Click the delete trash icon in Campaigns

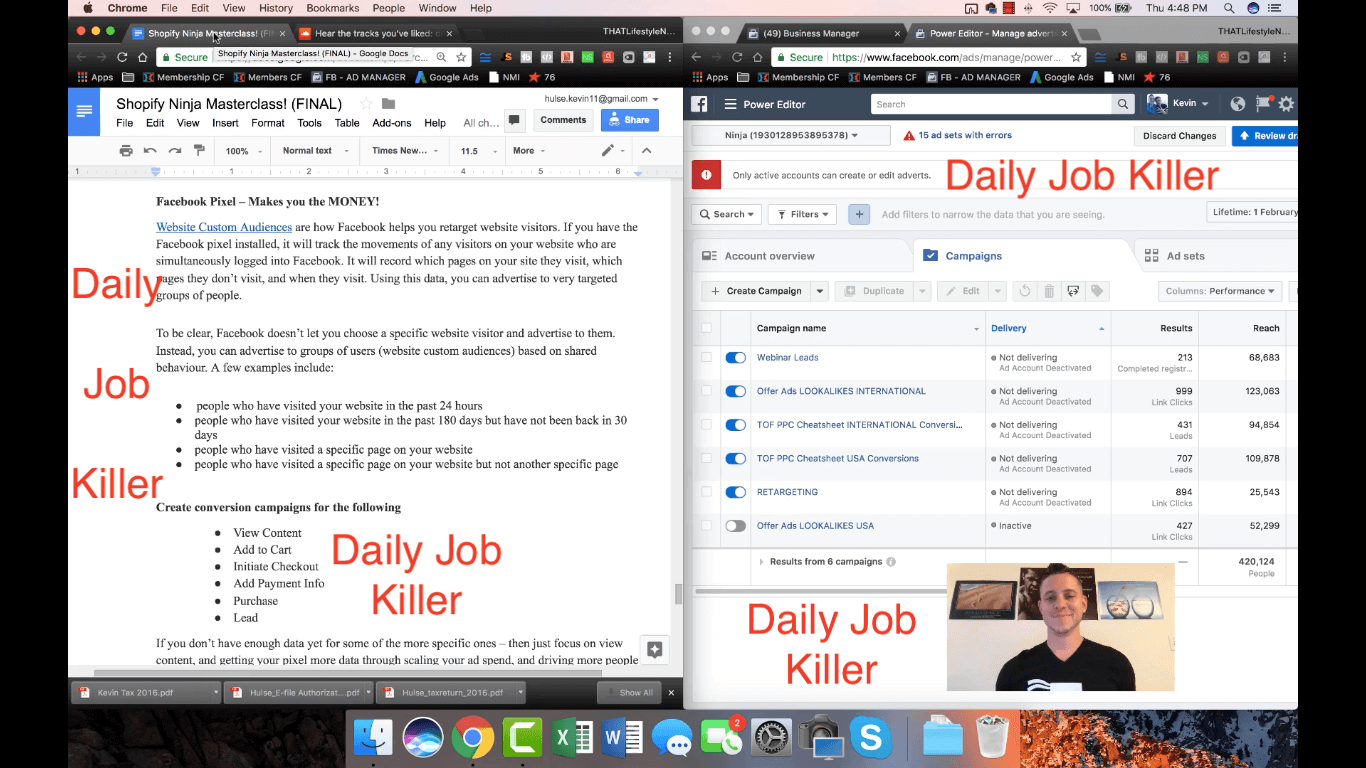tap(1049, 291)
